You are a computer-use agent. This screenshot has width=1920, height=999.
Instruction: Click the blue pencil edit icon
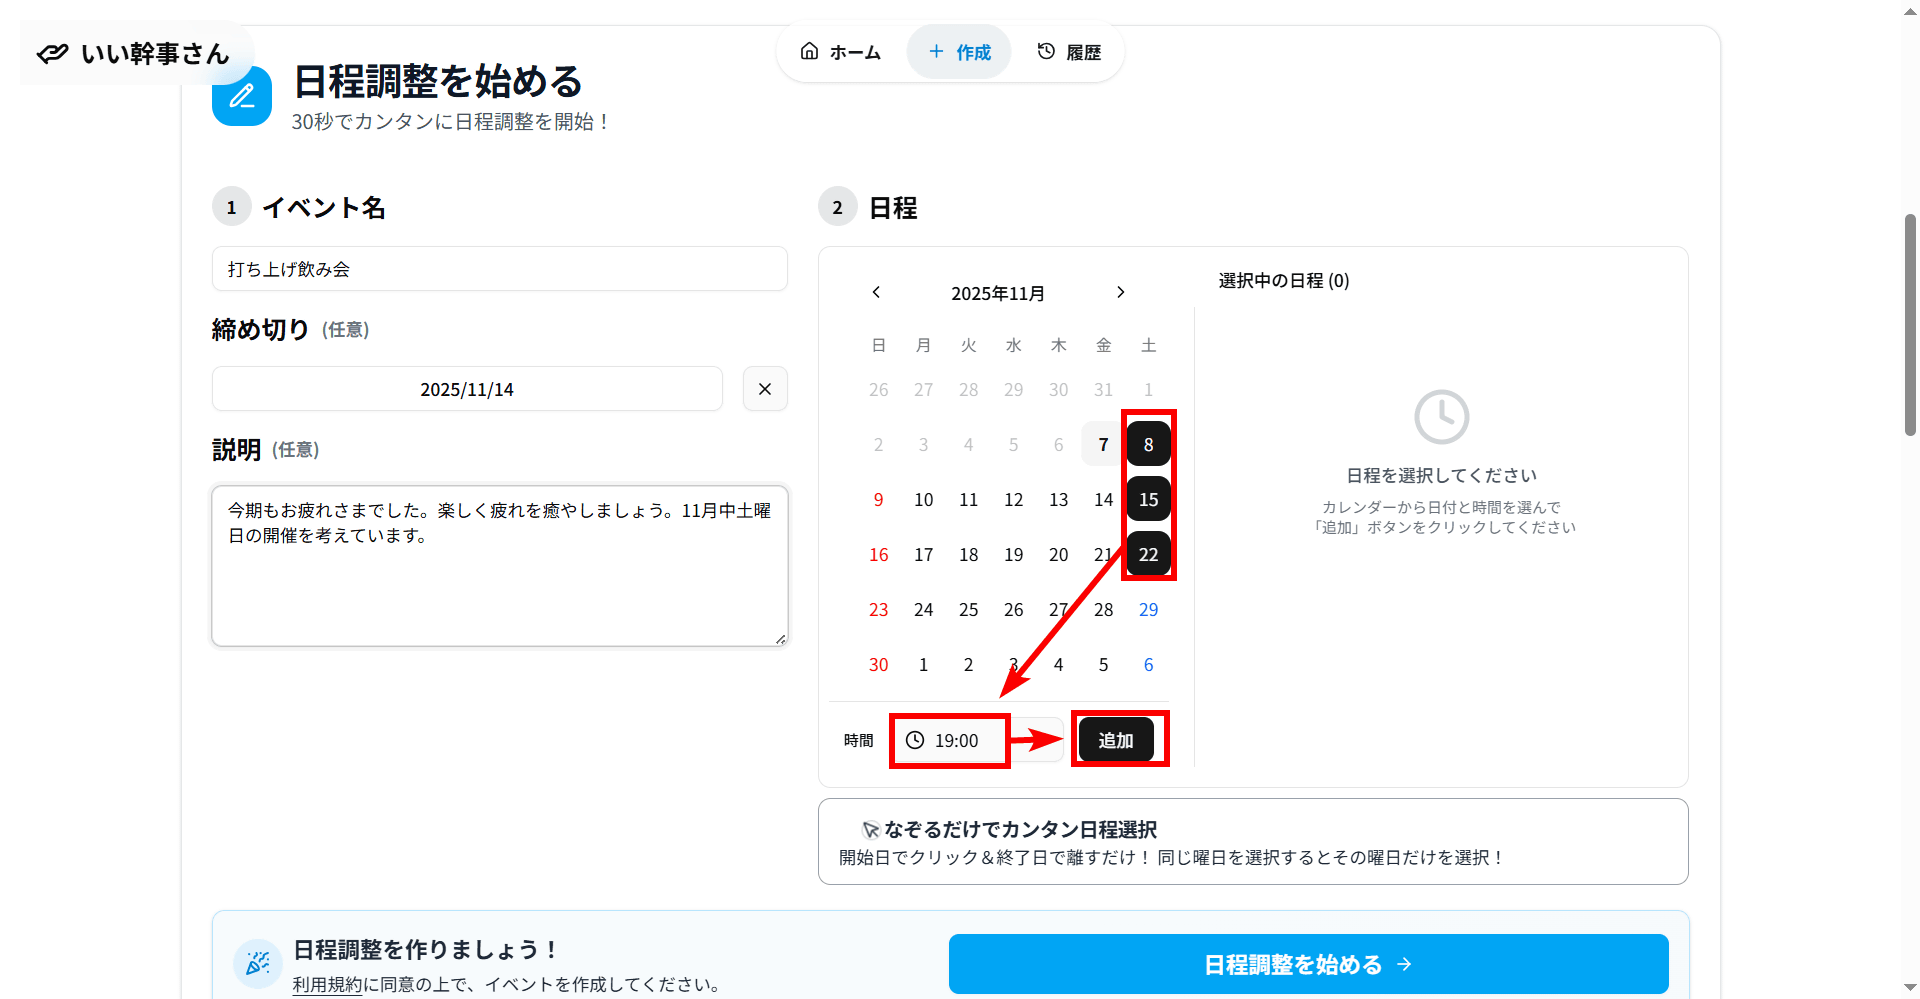click(242, 97)
